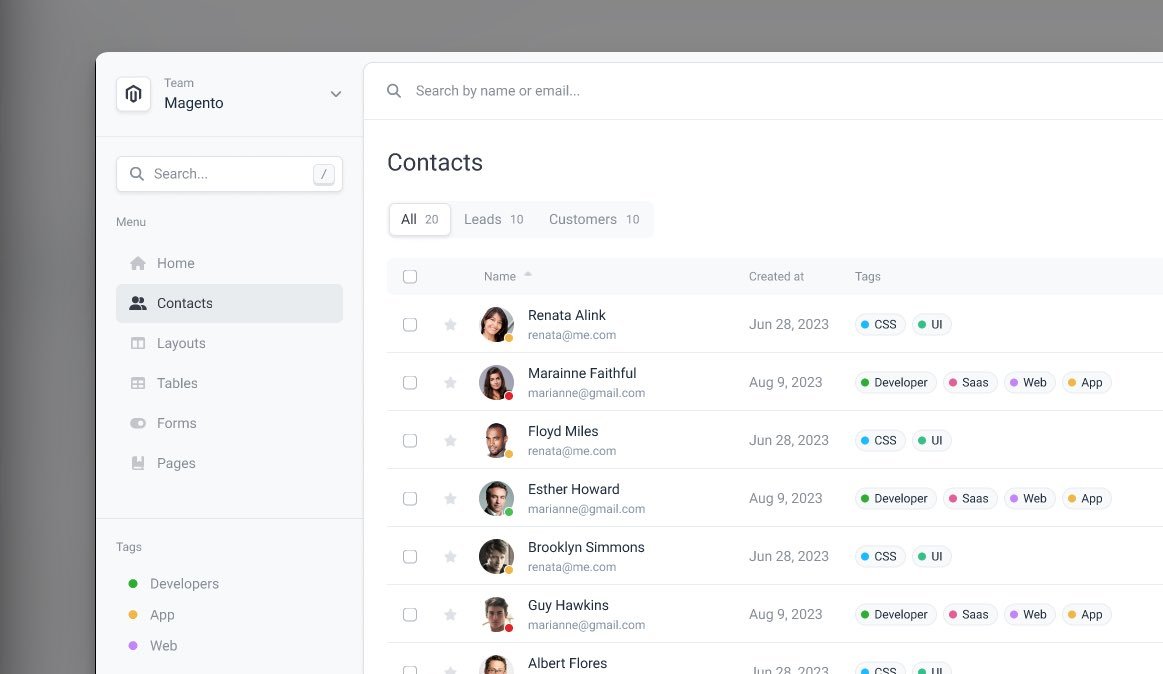Click the Tables grid icon
This screenshot has width=1163, height=674.
[x=138, y=383]
